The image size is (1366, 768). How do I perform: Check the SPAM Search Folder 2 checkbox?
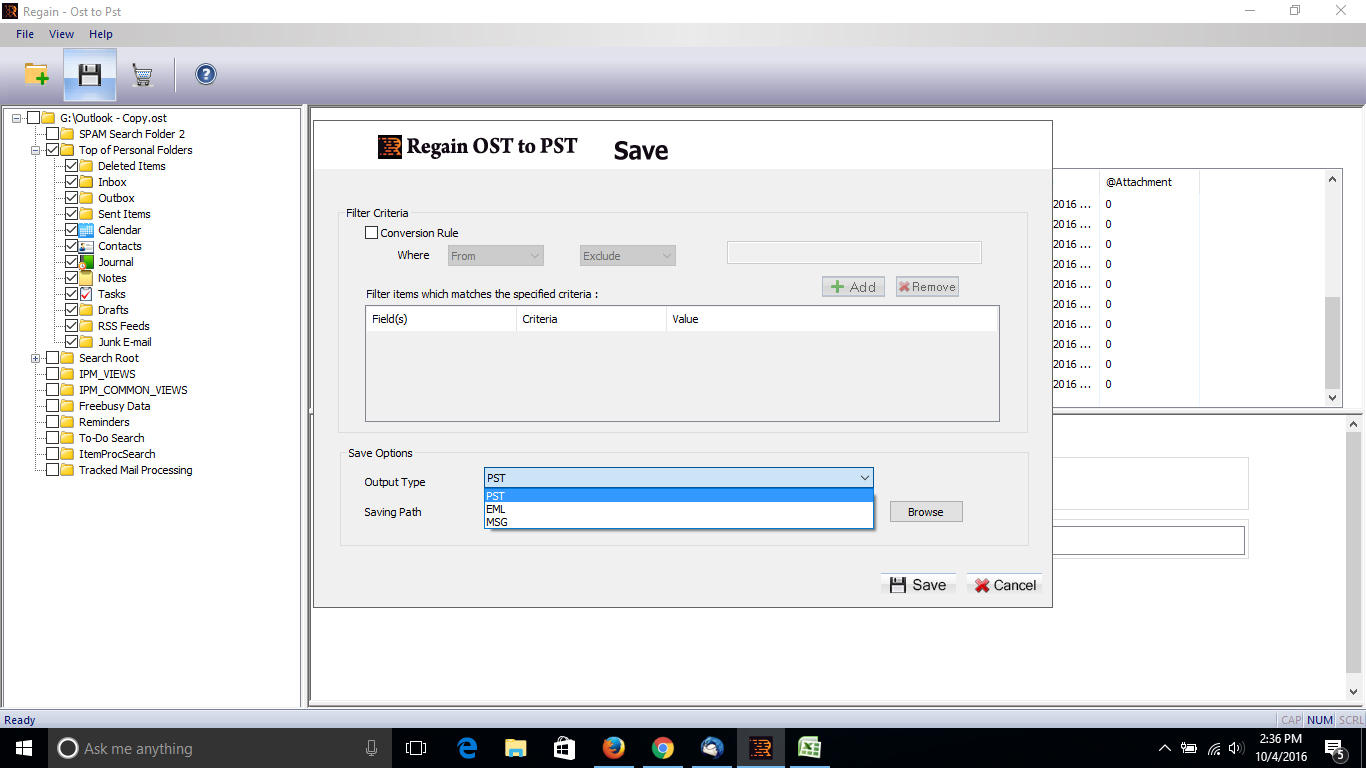click(x=53, y=134)
